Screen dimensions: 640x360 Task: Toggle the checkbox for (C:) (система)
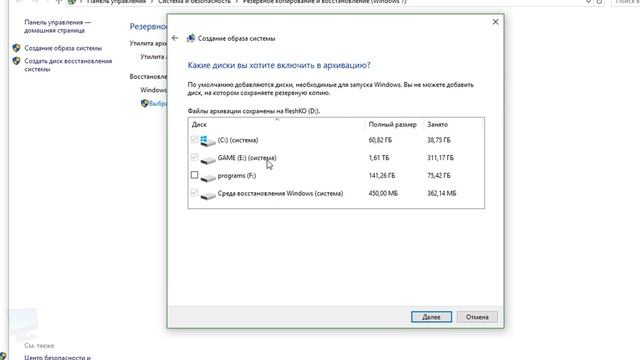click(194, 140)
